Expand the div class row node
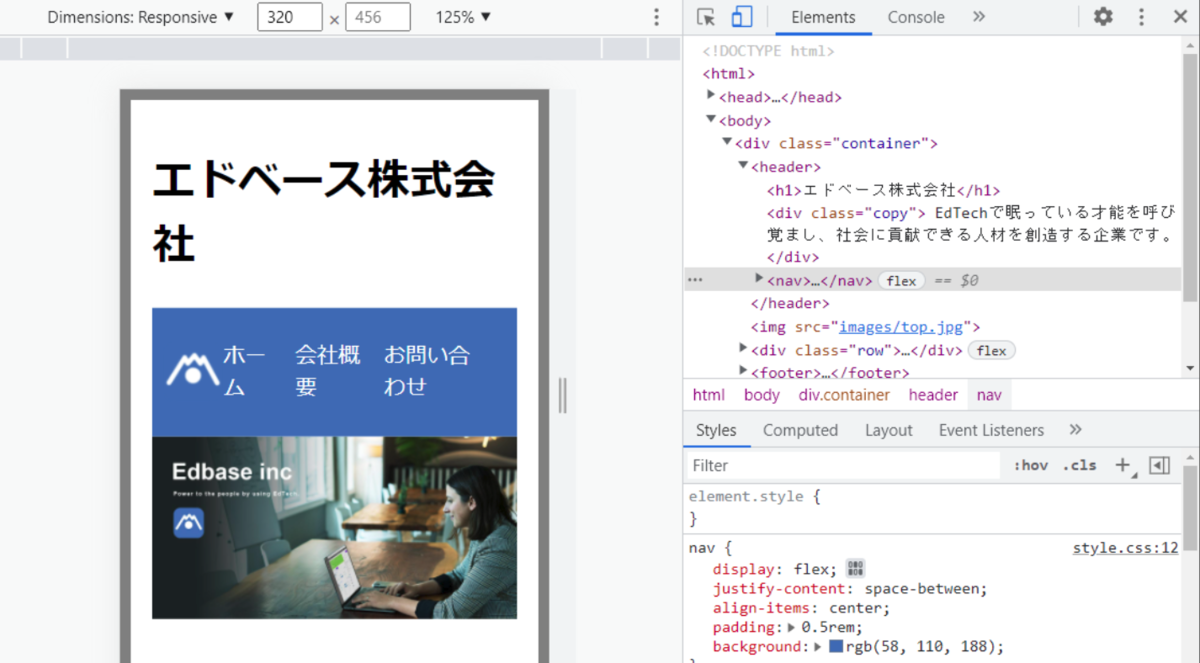Viewport: 1200px width, 663px height. click(743, 349)
